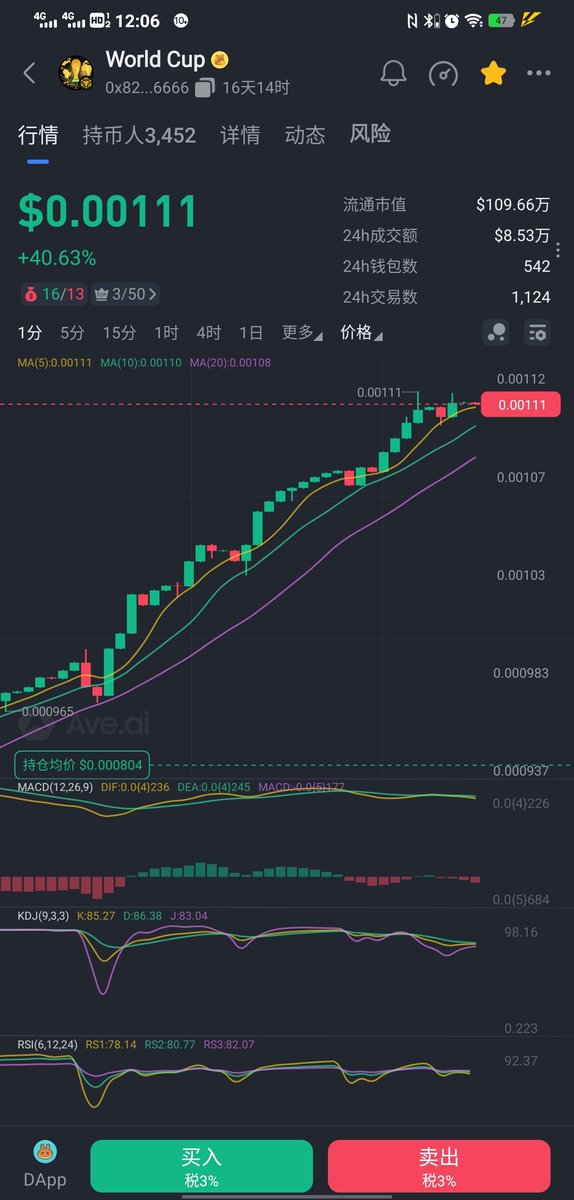
Task: Tap the MA(20):0.00108 indicator label
Action: coord(230,362)
